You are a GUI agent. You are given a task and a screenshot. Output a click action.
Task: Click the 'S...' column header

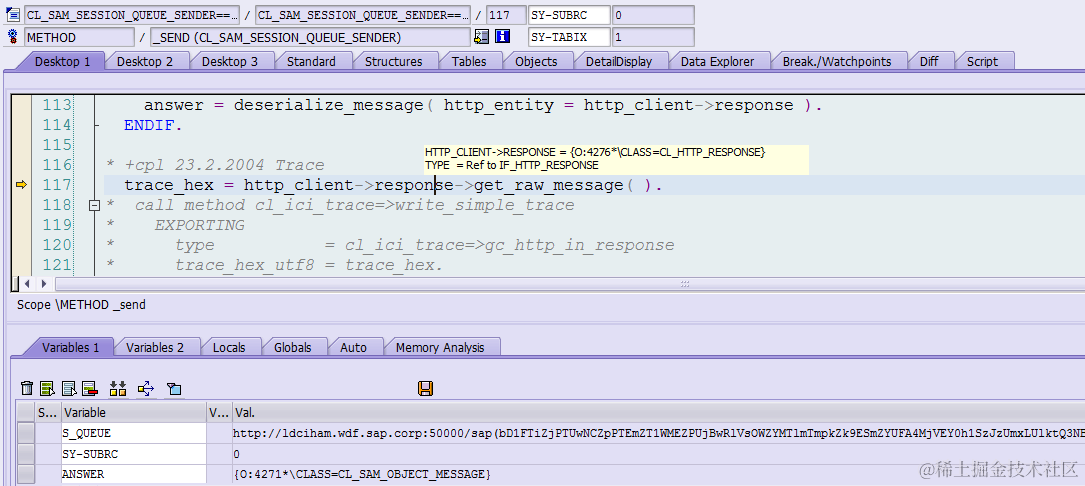coord(48,413)
